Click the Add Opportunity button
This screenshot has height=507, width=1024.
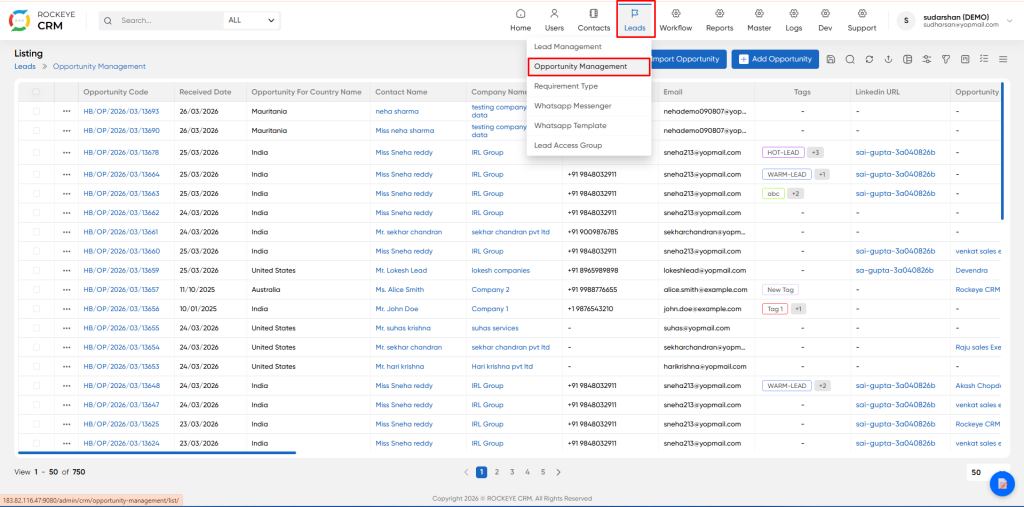coord(775,59)
